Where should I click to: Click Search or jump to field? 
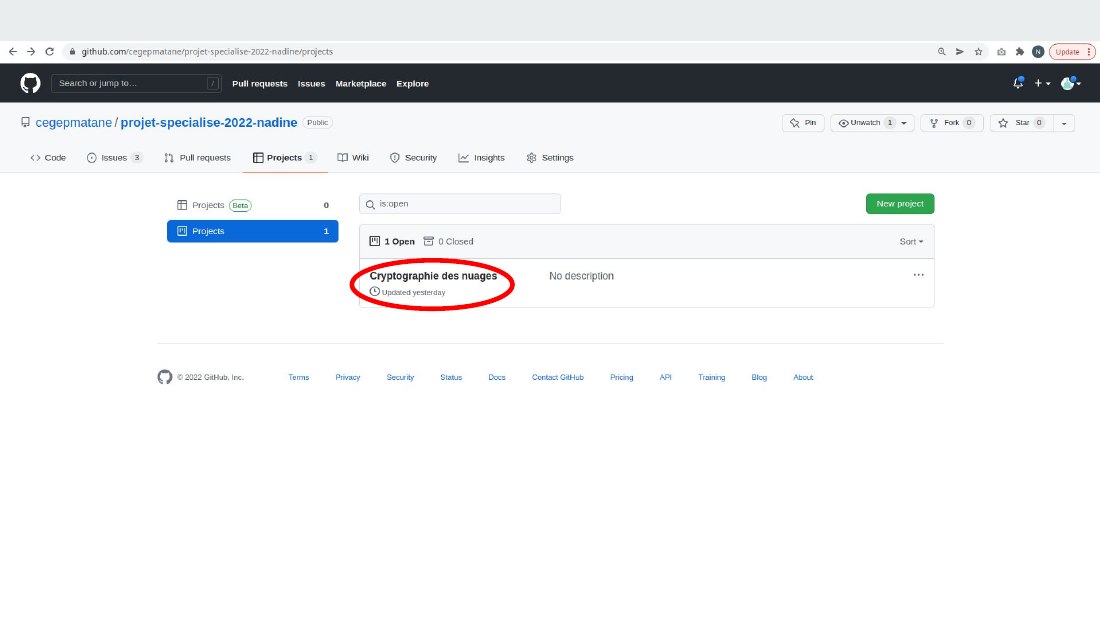(x=136, y=83)
